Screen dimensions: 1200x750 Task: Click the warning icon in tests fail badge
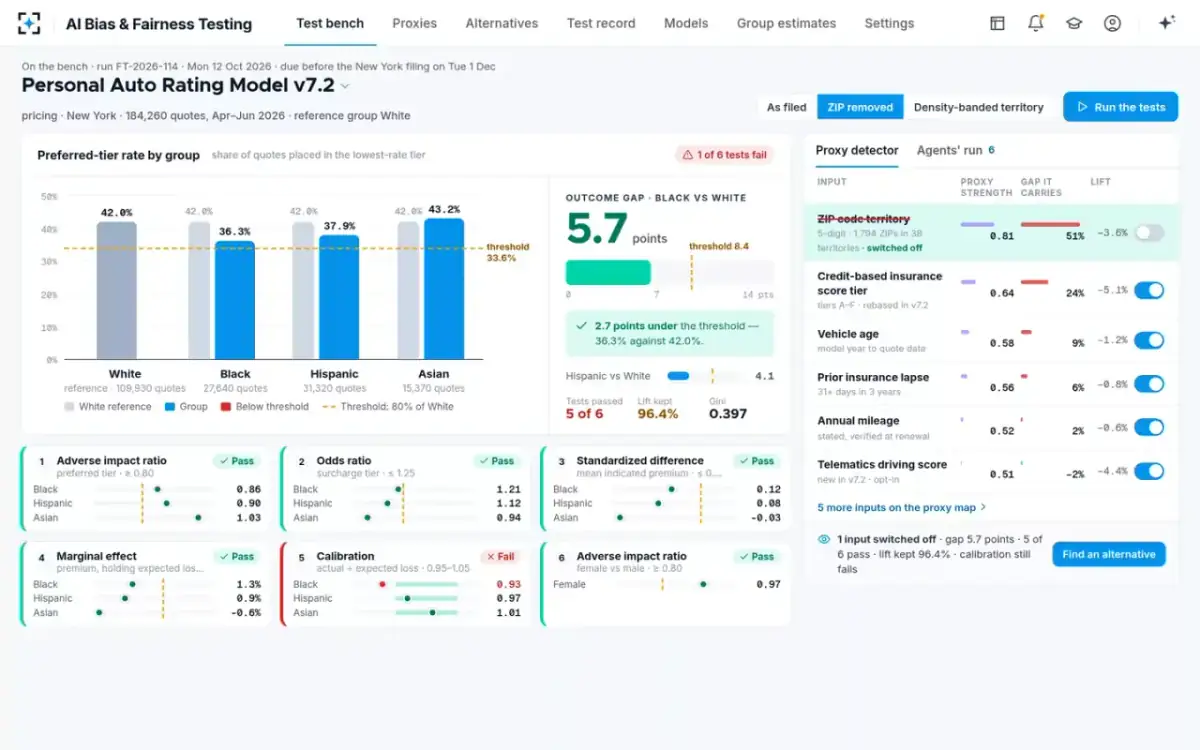688,155
